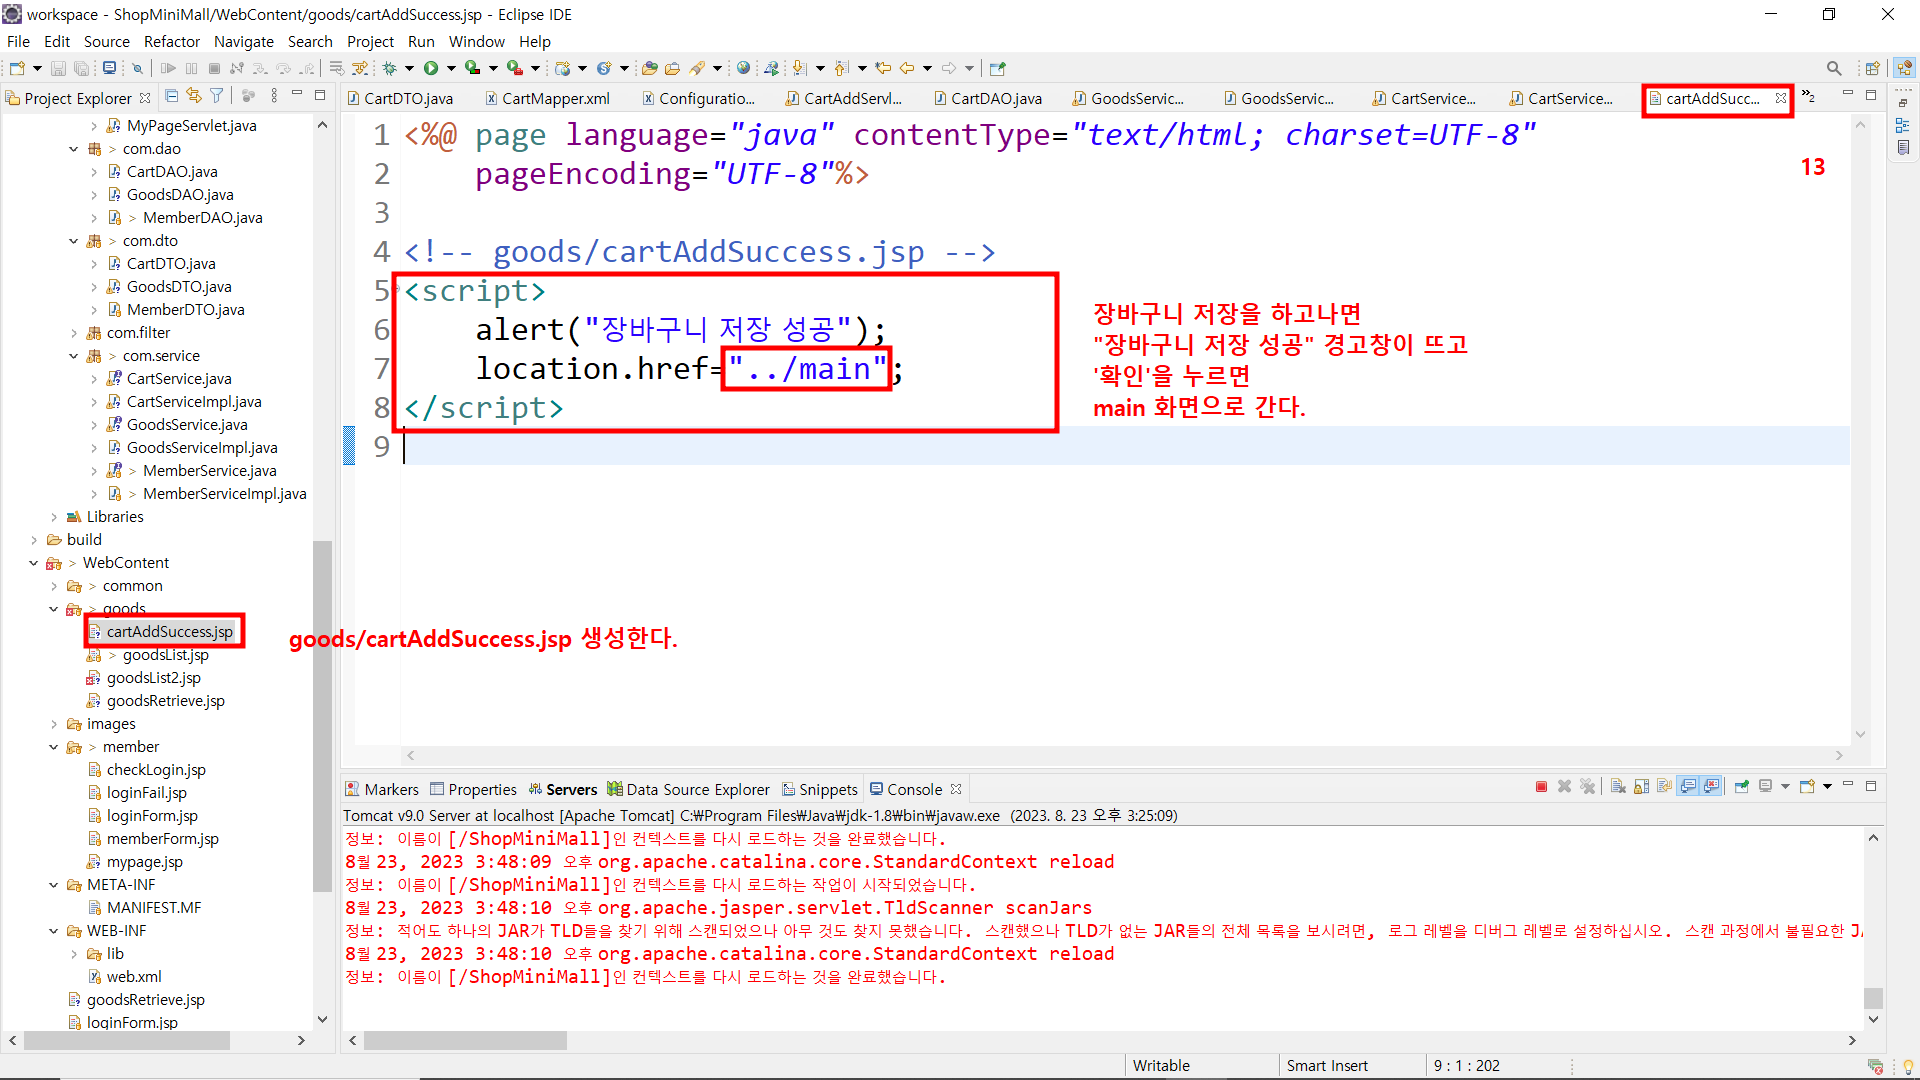Image resolution: width=1920 pixels, height=1080 pixels.
Task: Click New file toolbar icon
Action: 17,68
